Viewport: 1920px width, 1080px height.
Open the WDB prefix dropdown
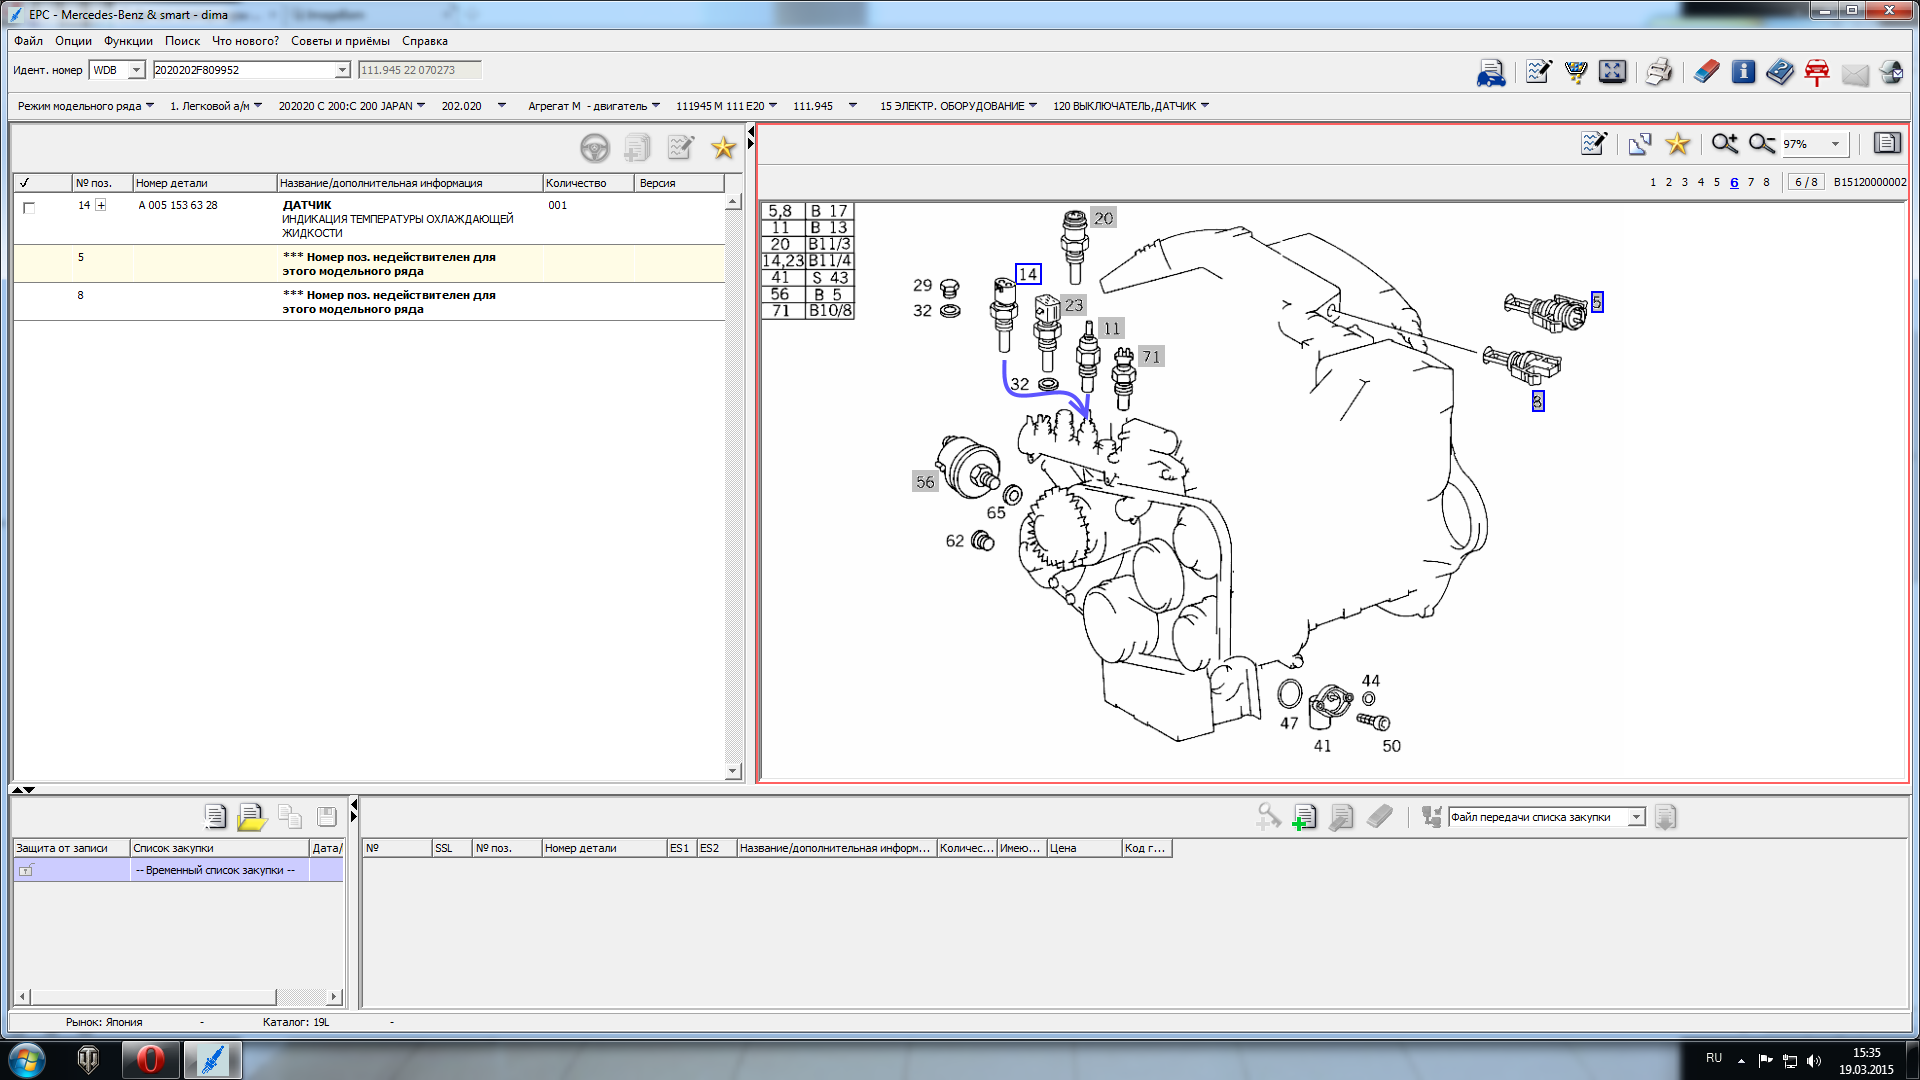point(136,70)
